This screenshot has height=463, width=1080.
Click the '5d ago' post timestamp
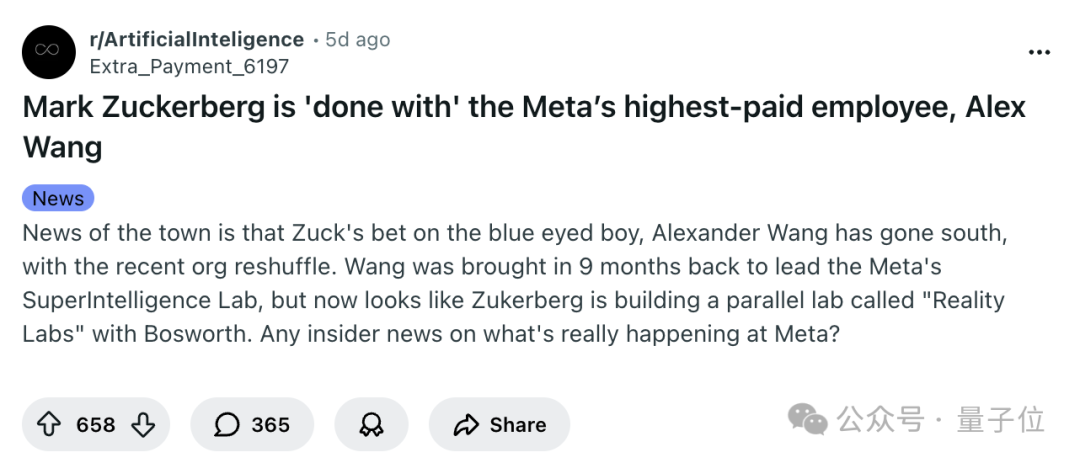[358, 40]
